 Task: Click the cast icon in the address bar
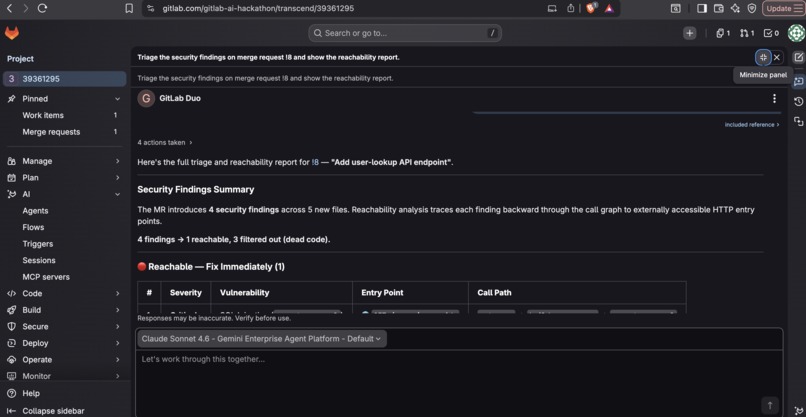pos(552,8)
